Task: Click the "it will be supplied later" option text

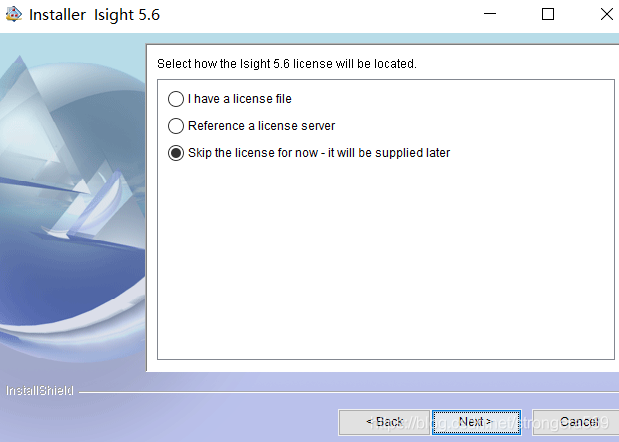Action: [x=389, y=153]
